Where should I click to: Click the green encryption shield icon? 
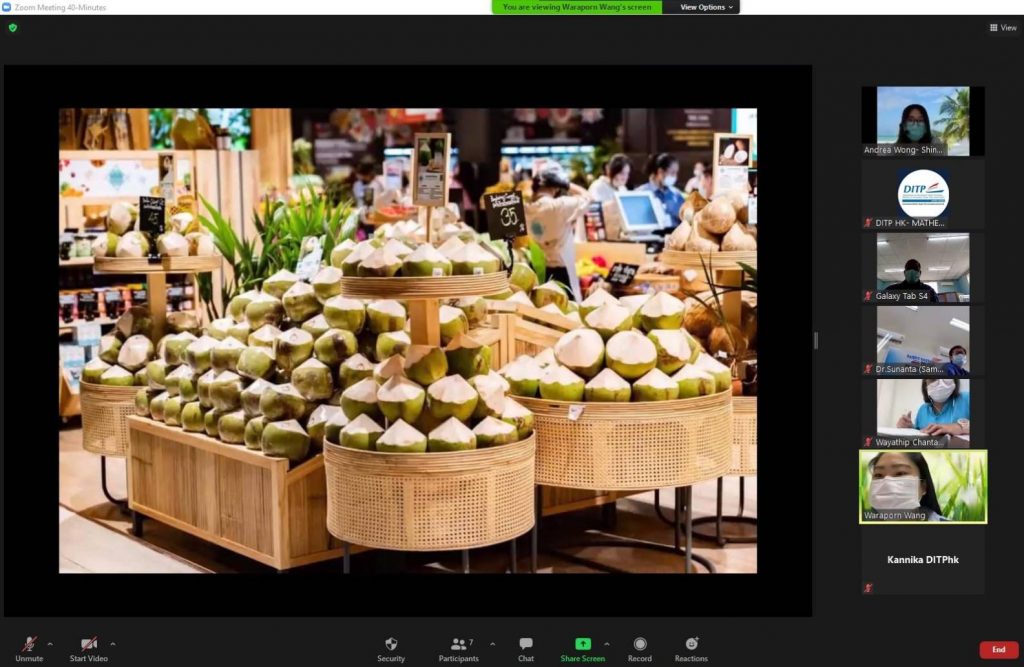[x=13, y=28]
